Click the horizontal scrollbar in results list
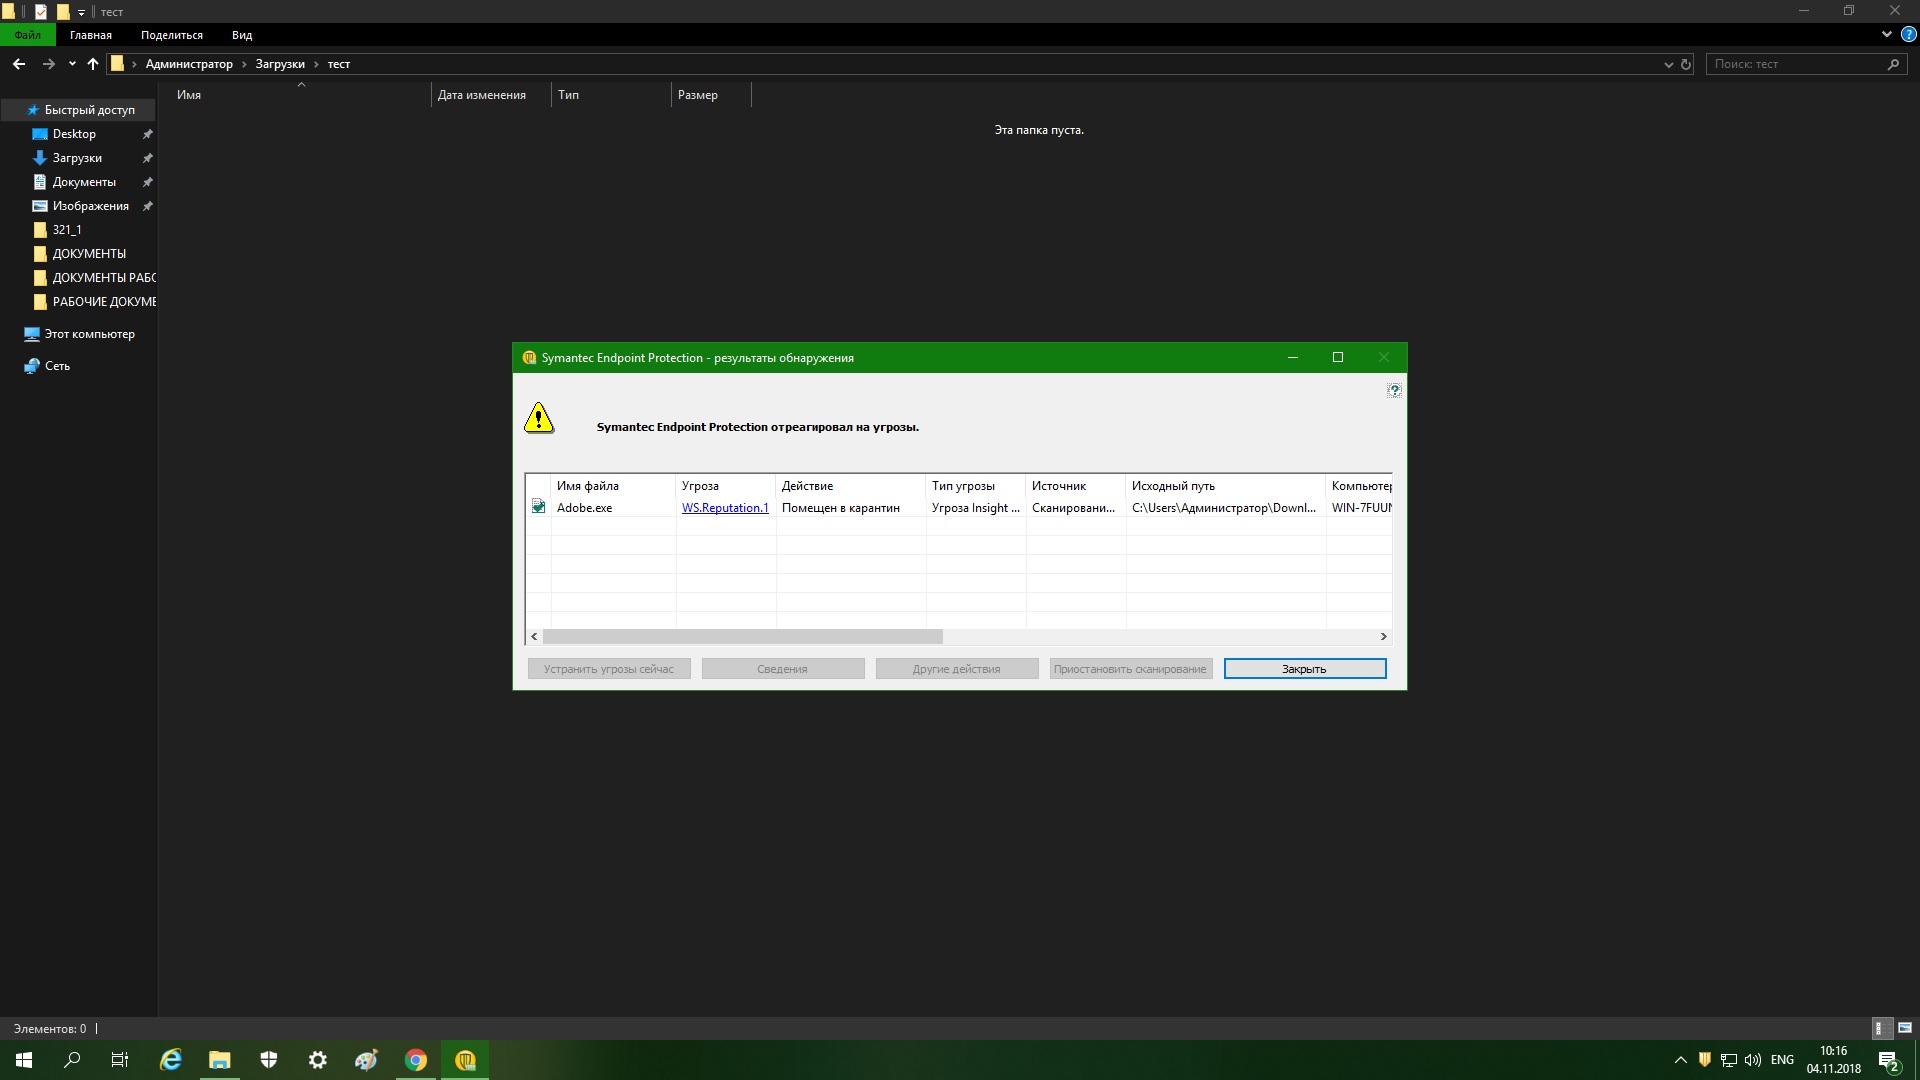This screenshot has width=1920, height=1080. click(742, 636)
